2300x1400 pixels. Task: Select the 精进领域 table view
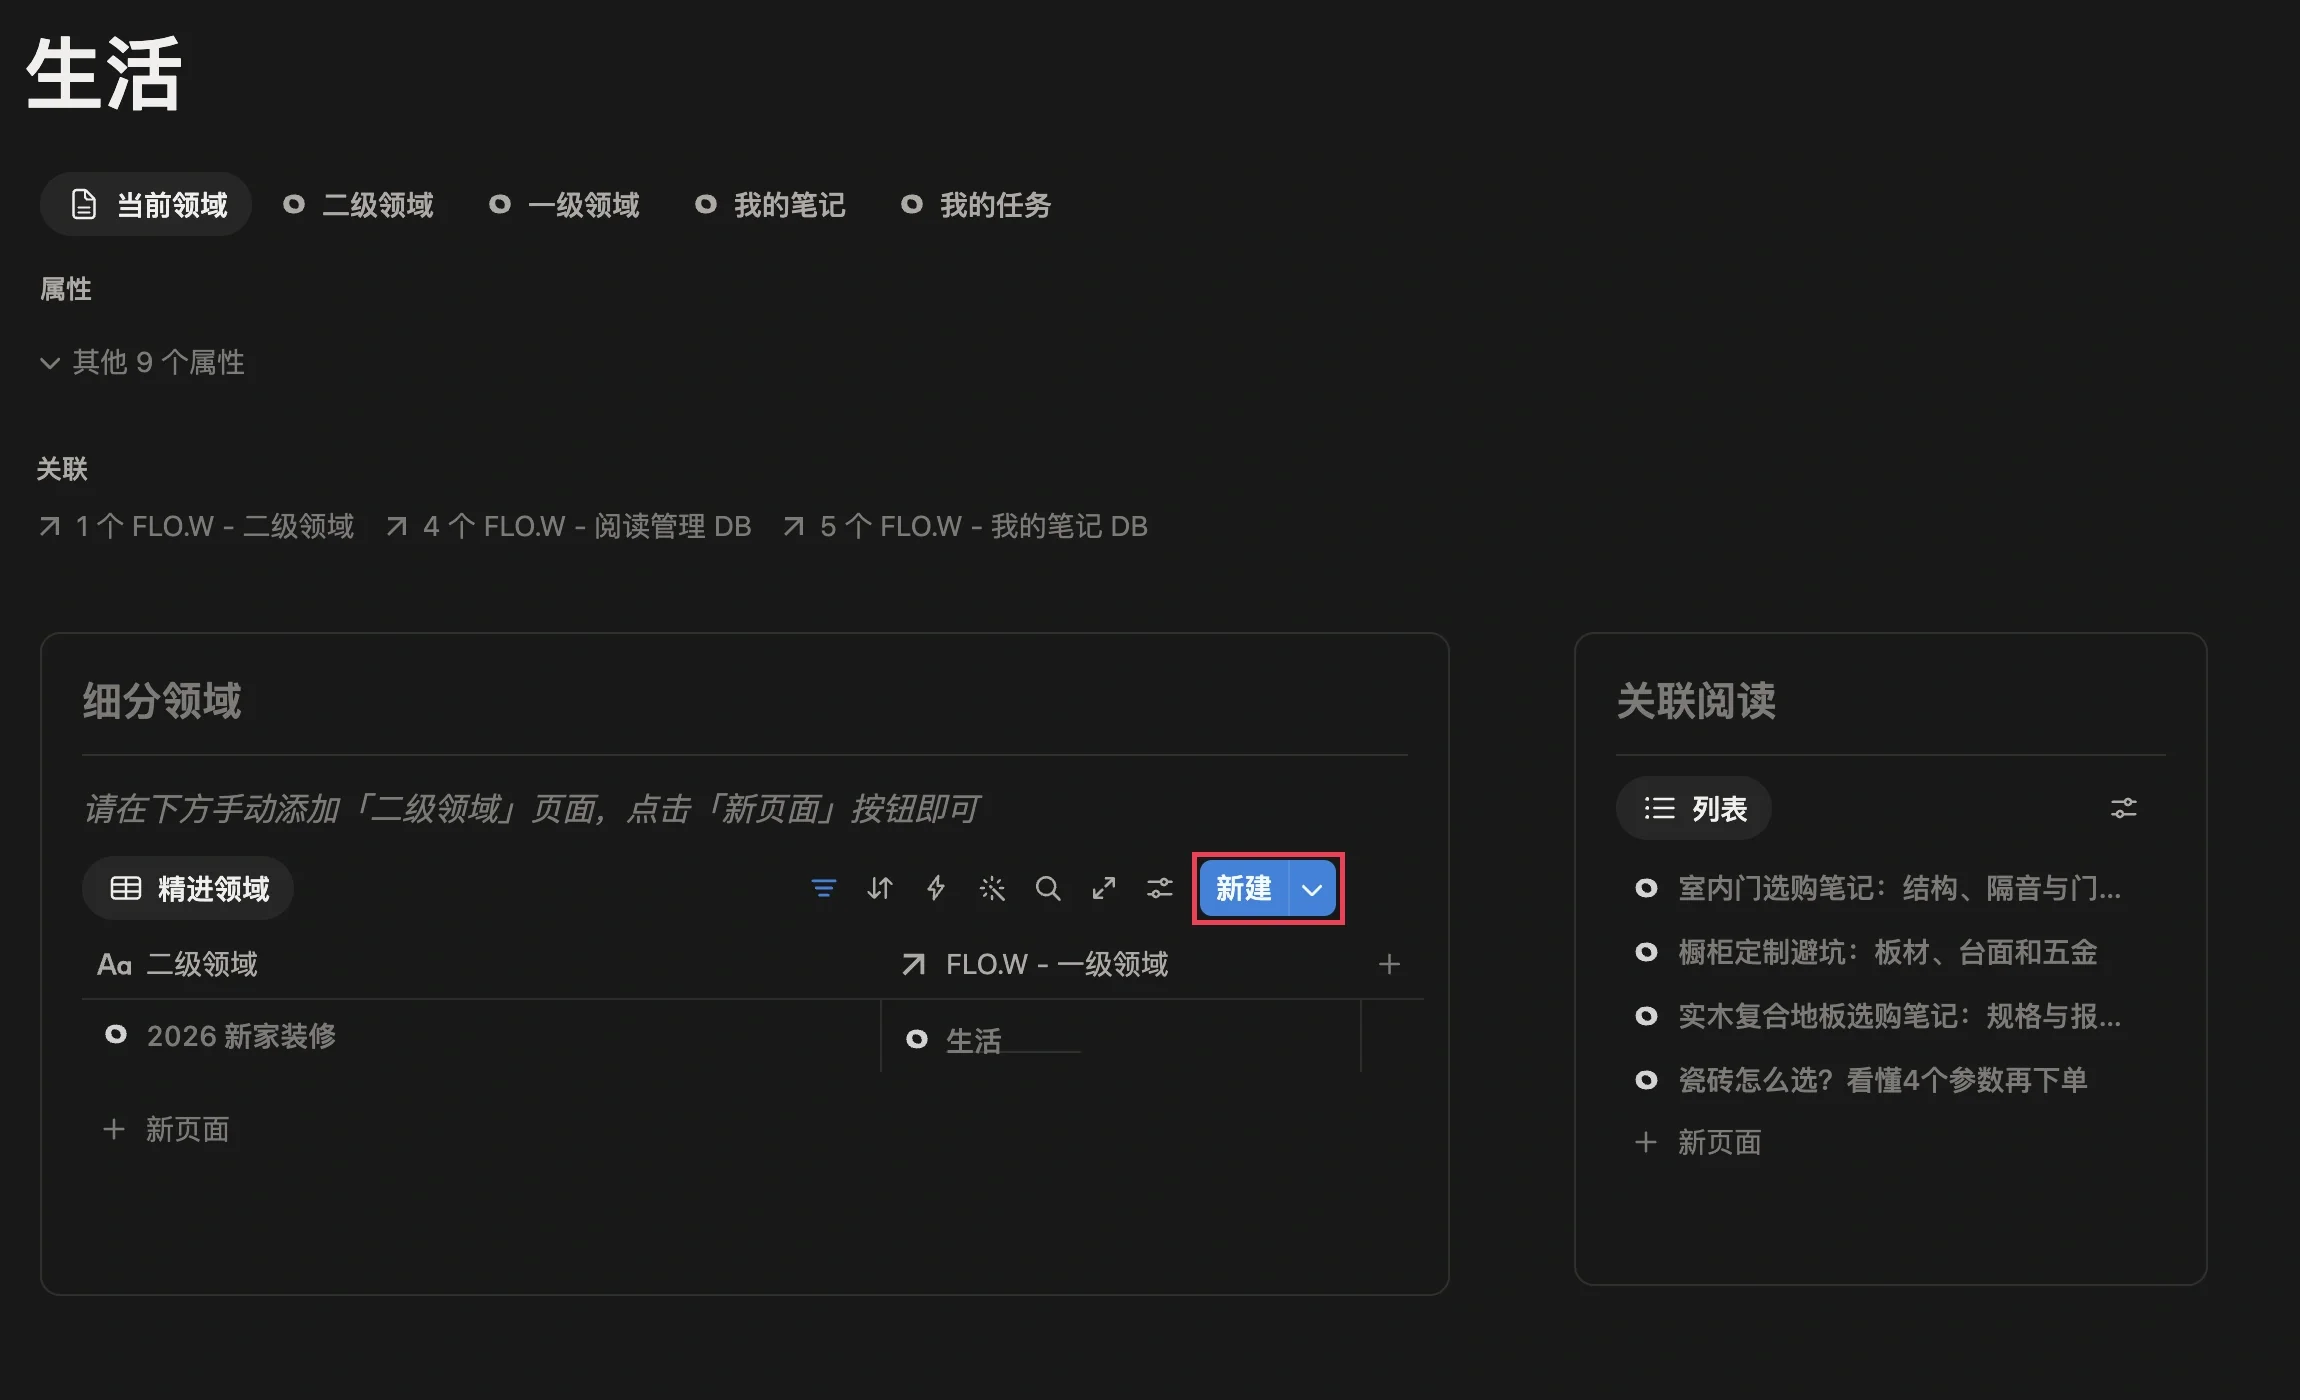pos(188,889)
